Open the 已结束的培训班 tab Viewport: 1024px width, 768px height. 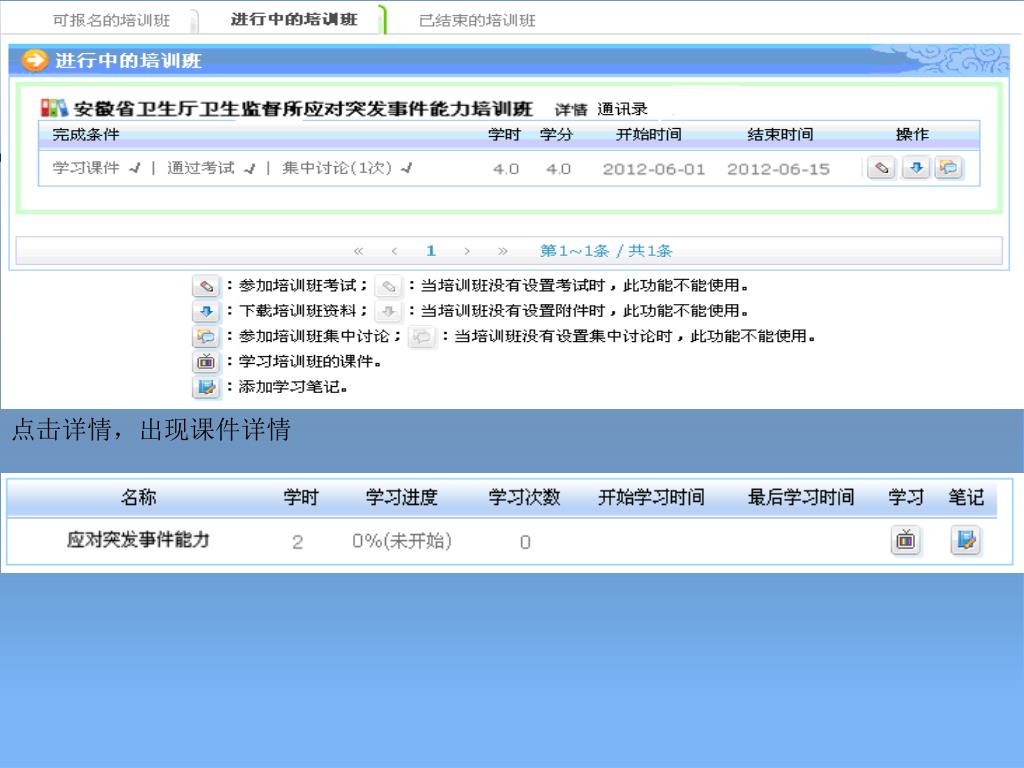point(477,20)
